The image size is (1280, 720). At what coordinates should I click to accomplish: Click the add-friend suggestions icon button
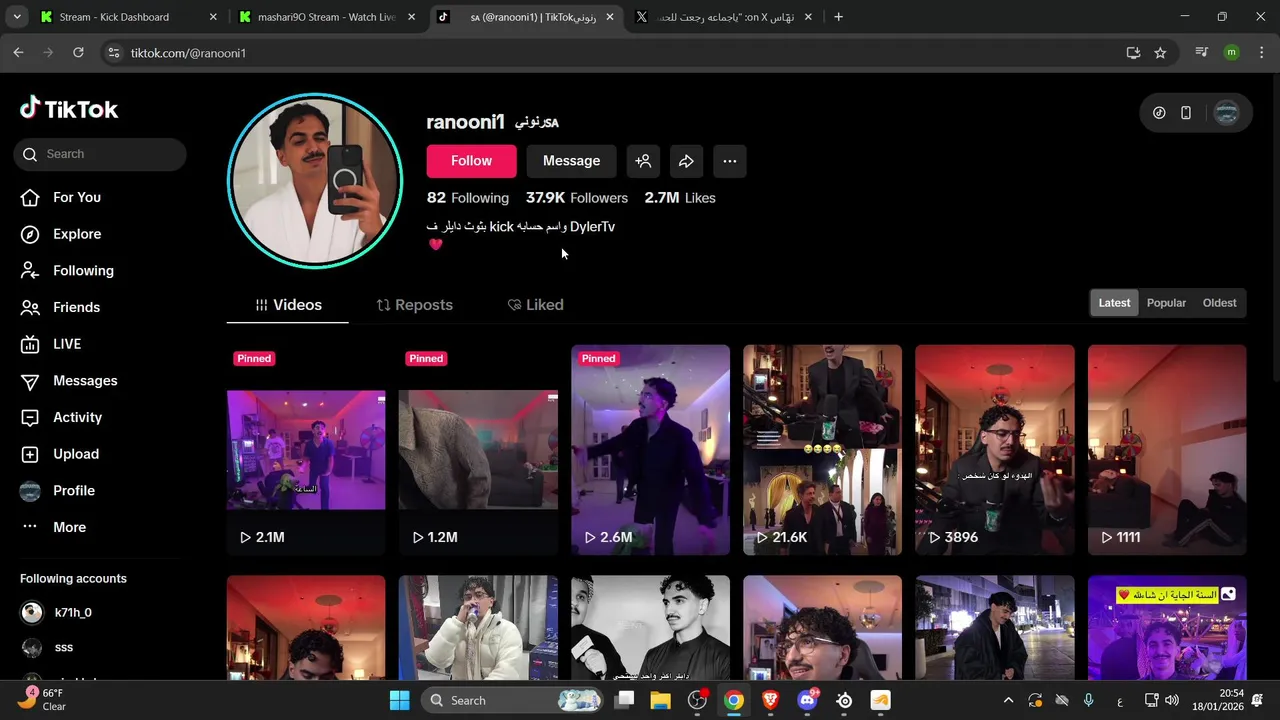[643, 161]
